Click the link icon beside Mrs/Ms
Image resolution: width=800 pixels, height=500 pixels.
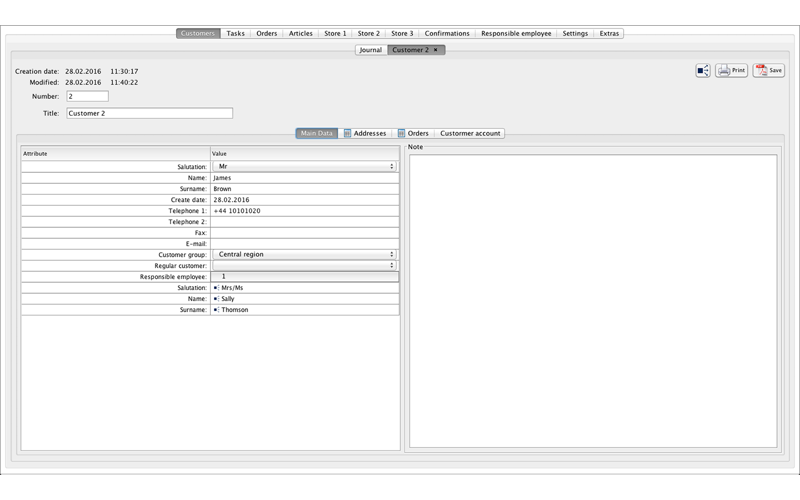pyautogui.click(x=216, y=288)
